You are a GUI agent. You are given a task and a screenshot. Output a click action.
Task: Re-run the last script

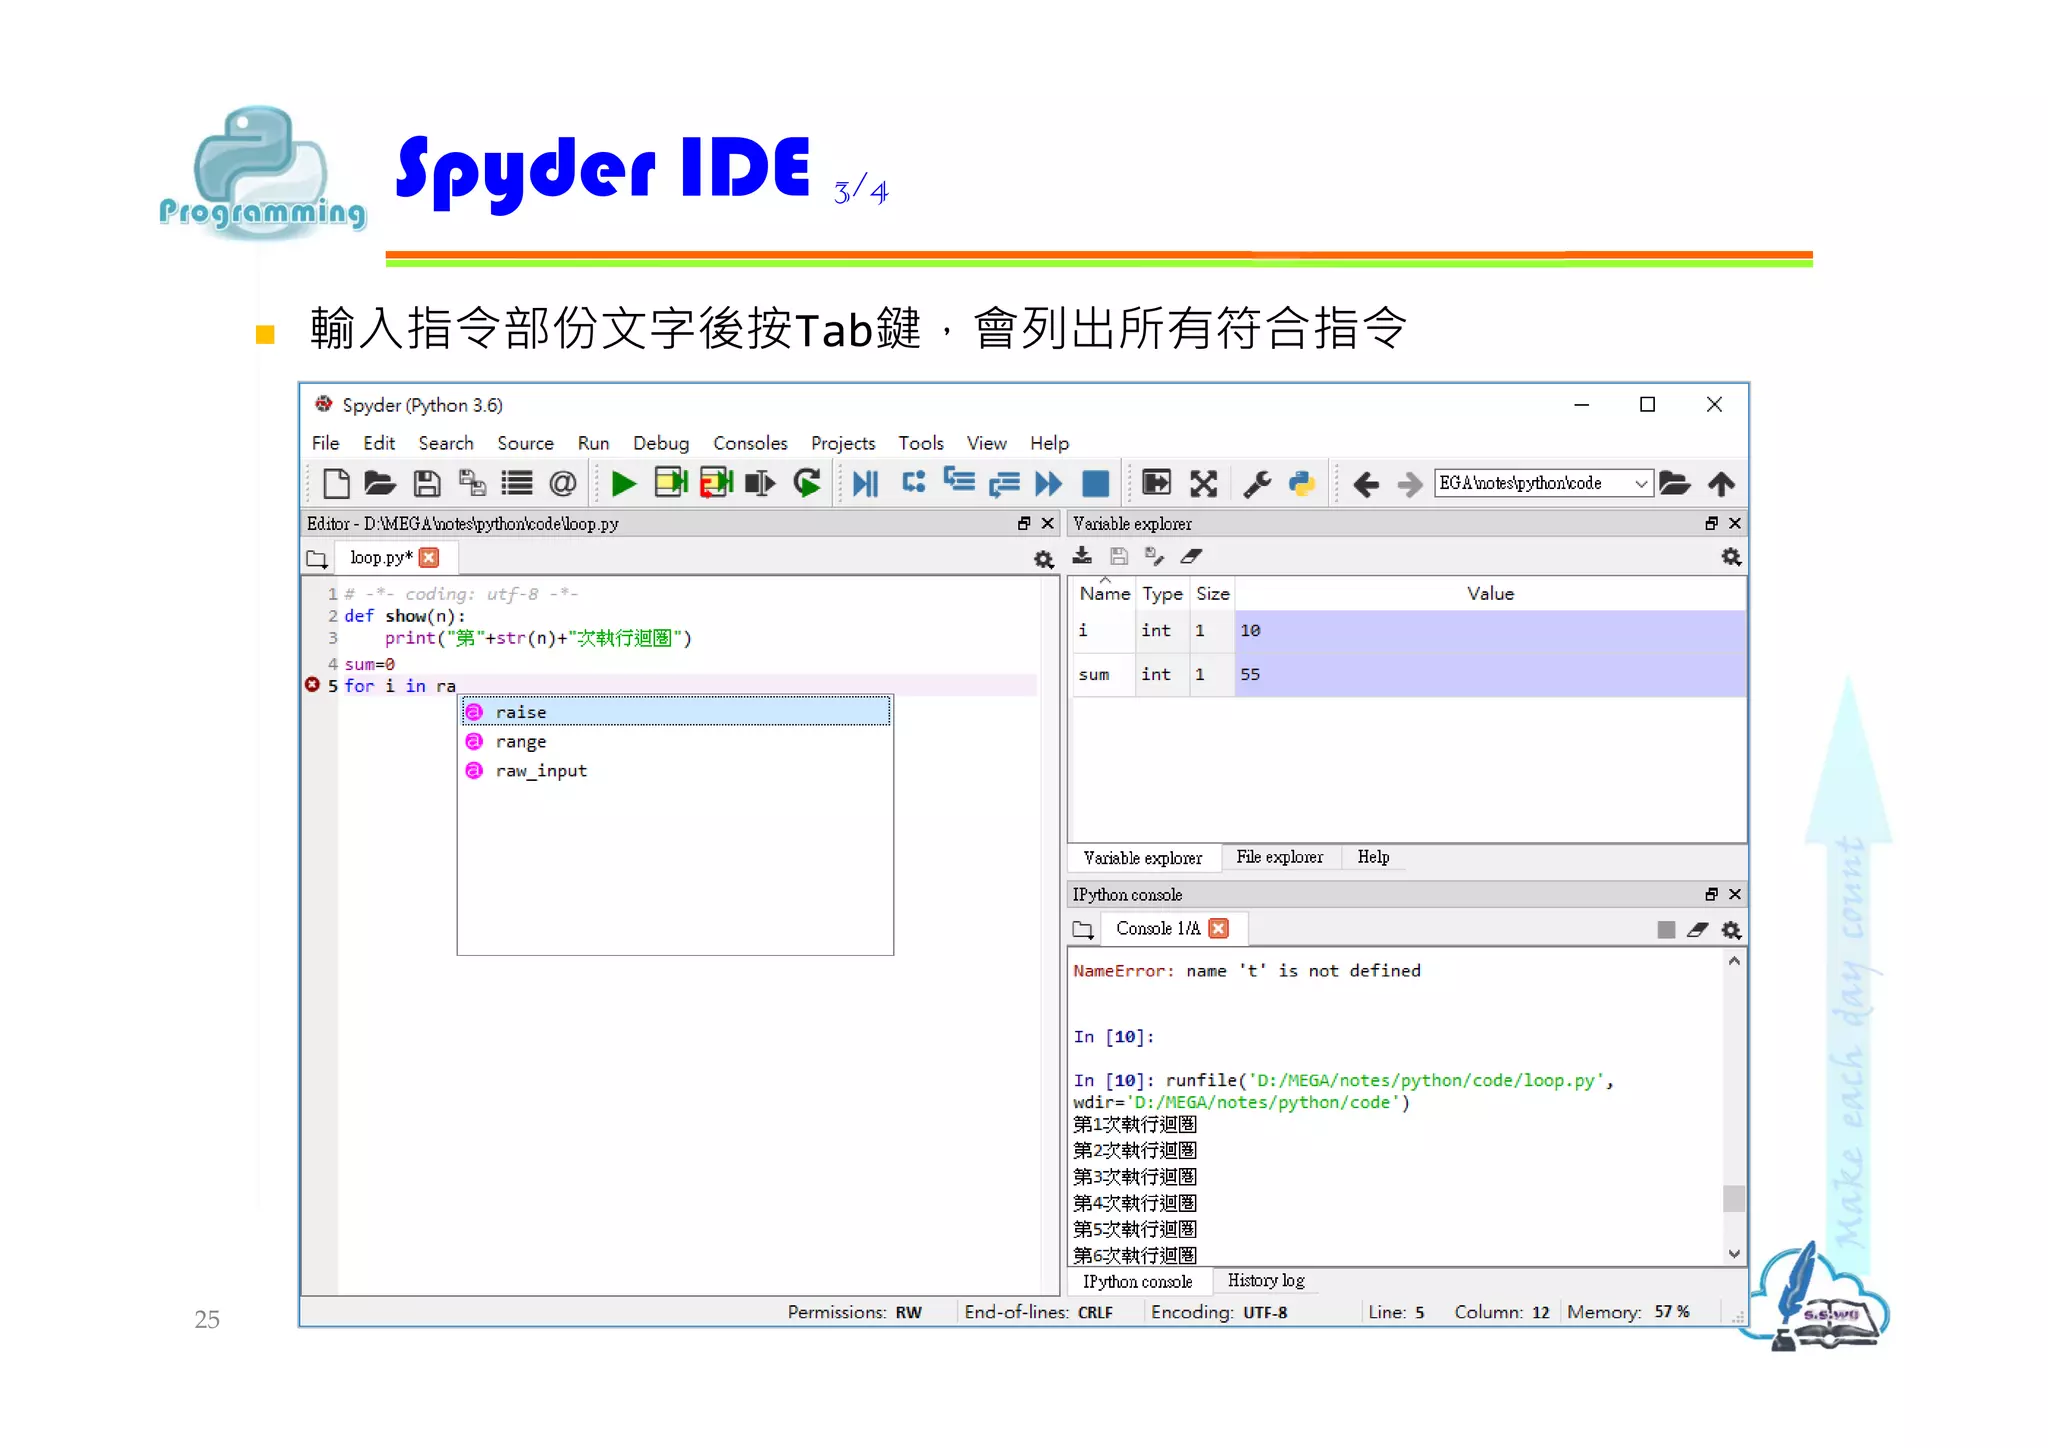pyautogui.click(x=807, y=484)
